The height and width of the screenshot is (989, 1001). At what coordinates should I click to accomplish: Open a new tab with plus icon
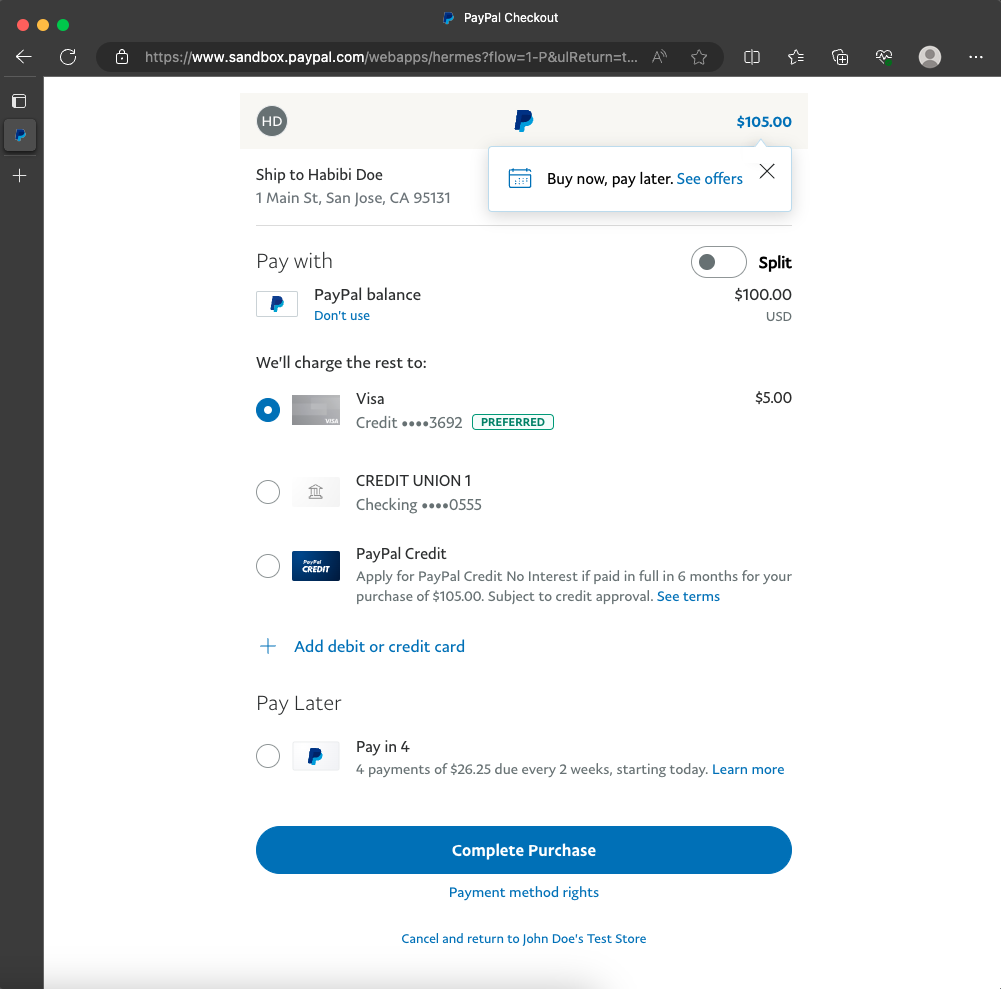click(x=20, y=176)
